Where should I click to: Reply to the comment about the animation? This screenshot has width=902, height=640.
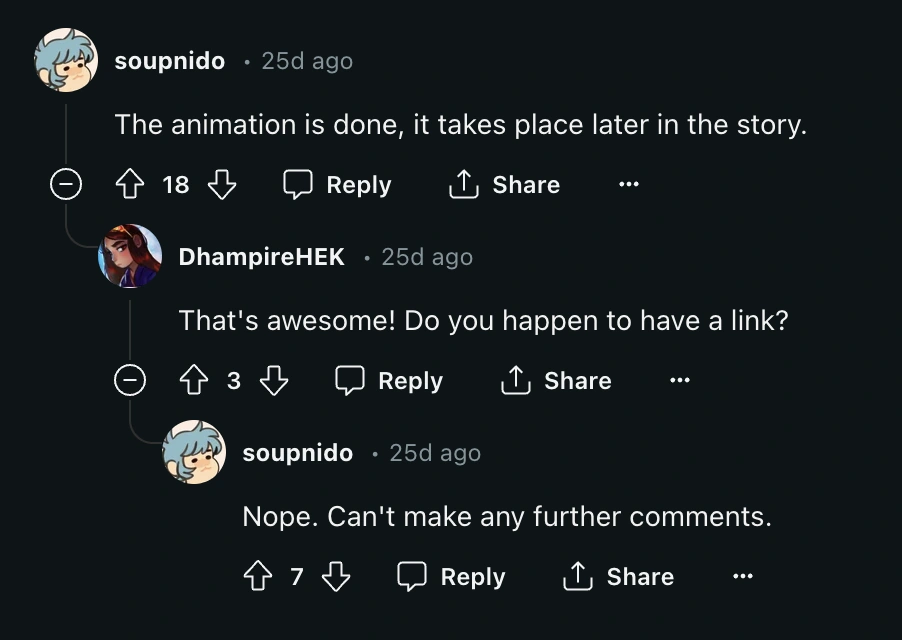click(337, 185)
